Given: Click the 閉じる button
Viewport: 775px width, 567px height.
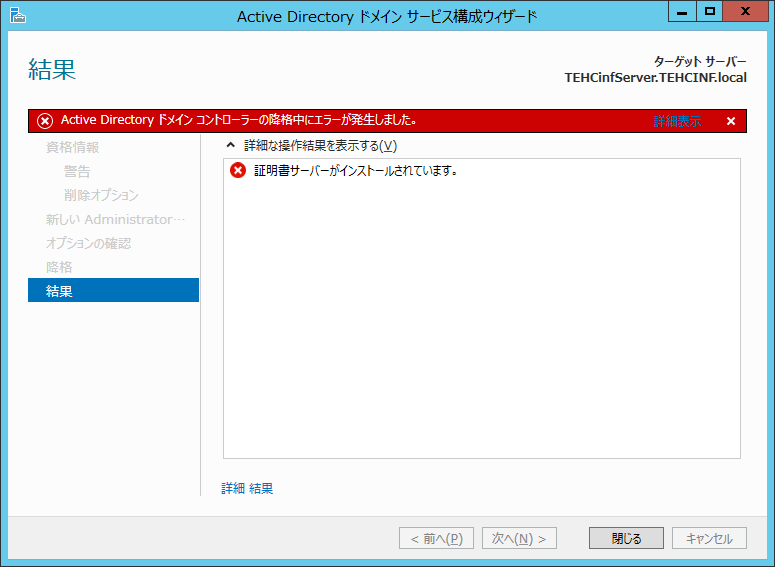Looking at the screenshot, I should [626, 538].
